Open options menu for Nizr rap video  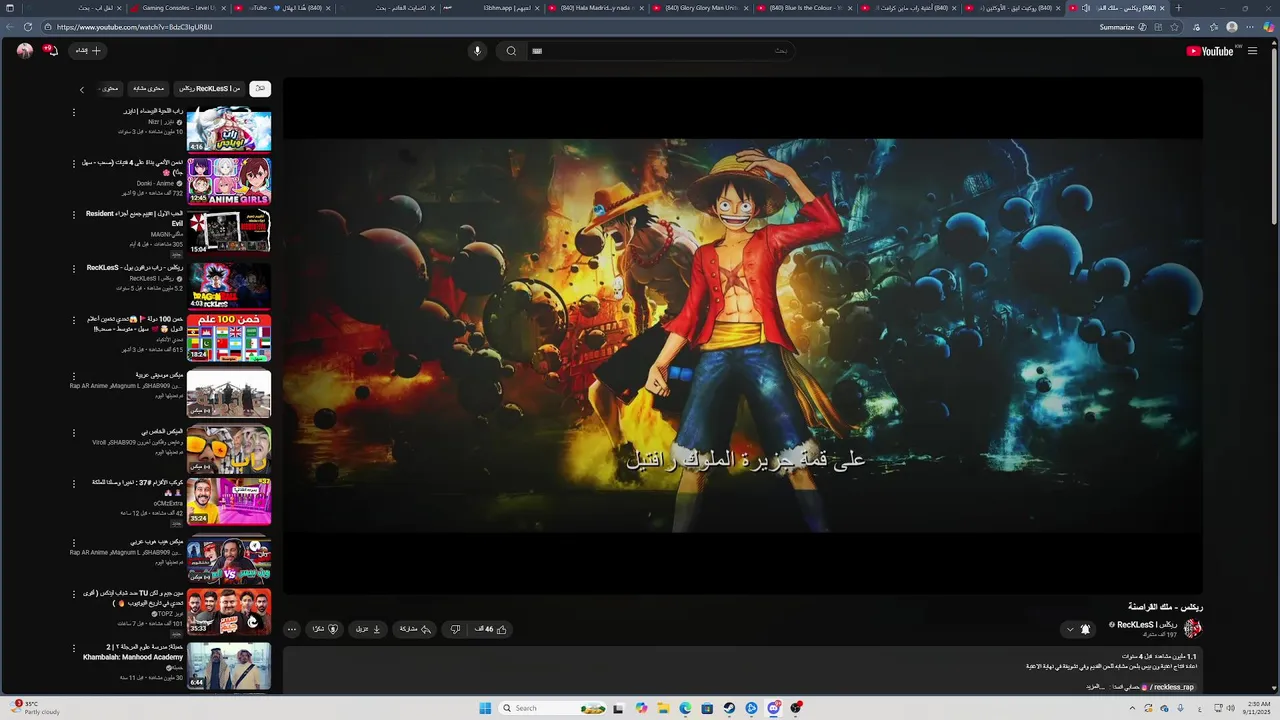(73, 112)
